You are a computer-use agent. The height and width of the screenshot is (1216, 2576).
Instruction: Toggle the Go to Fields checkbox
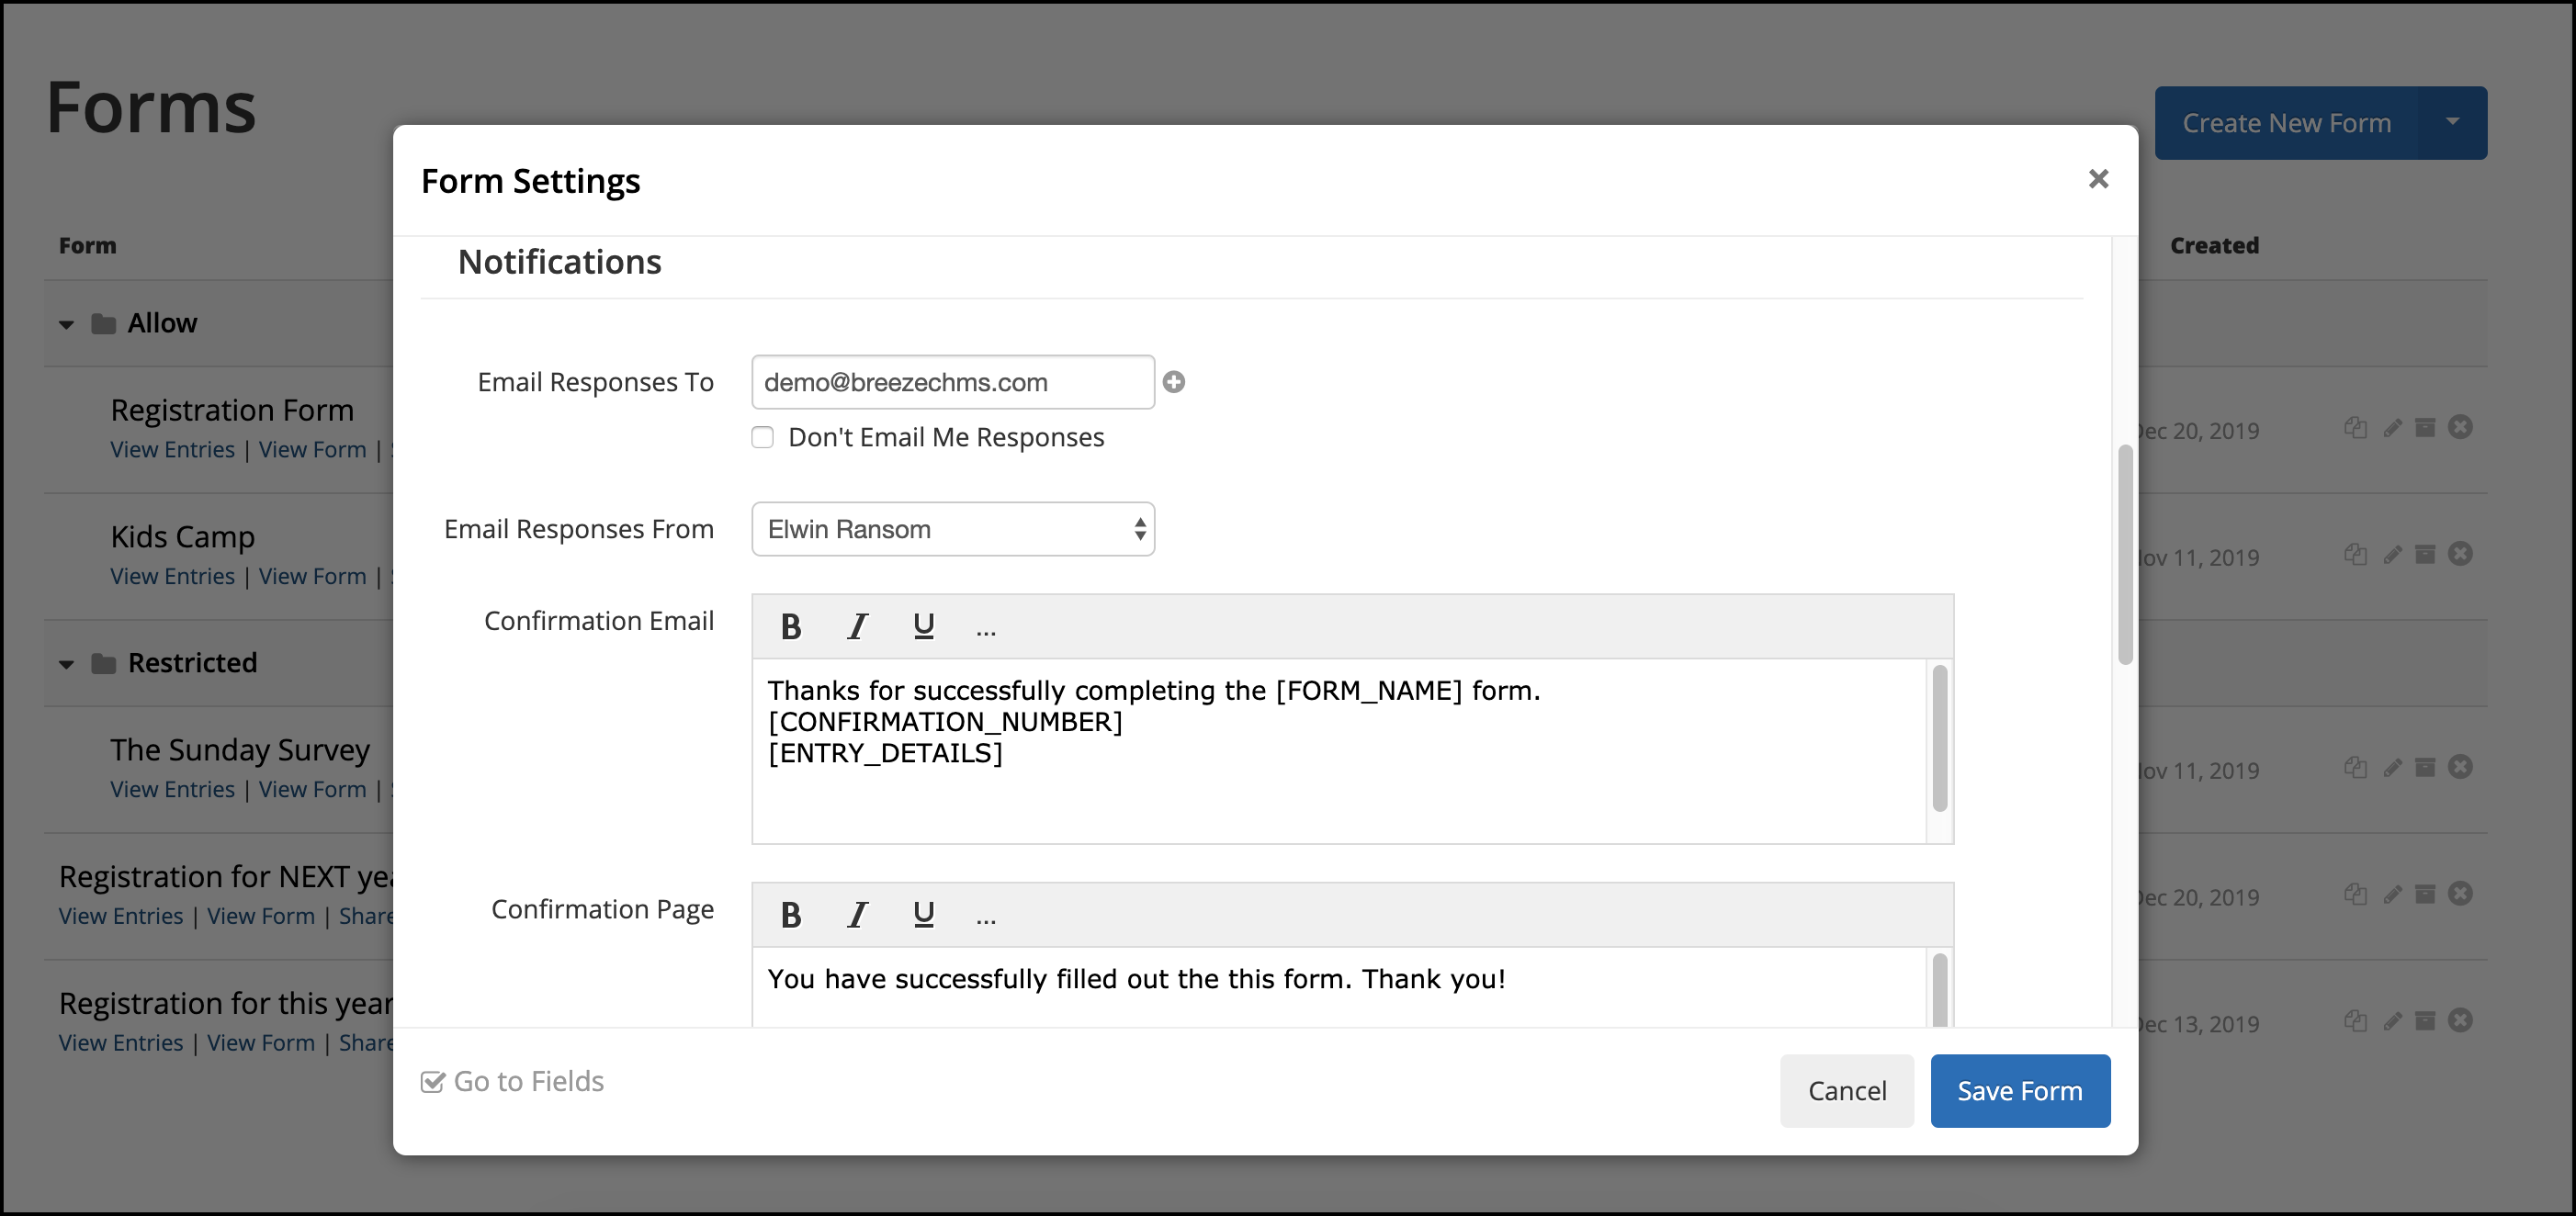point(432,1082)
